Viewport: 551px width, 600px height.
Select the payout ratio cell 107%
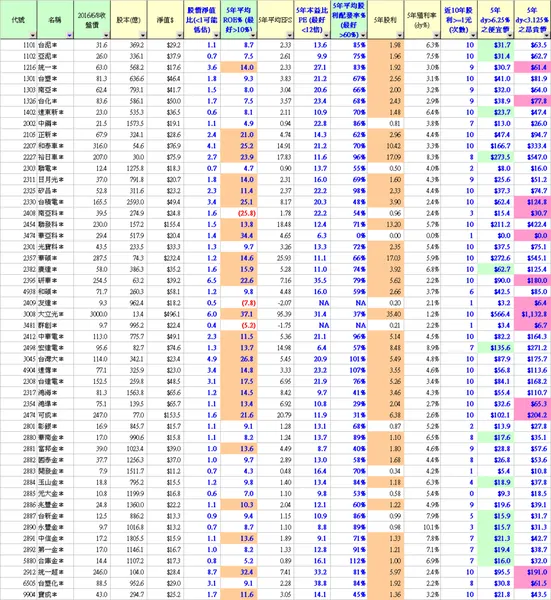click(349, 370)
